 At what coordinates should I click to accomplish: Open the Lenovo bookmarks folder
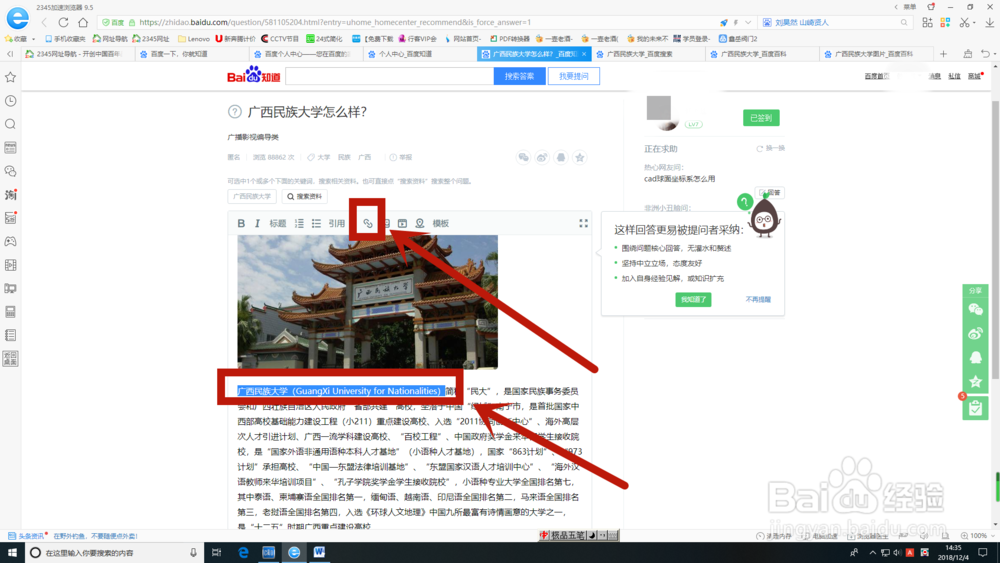[194, 39]
